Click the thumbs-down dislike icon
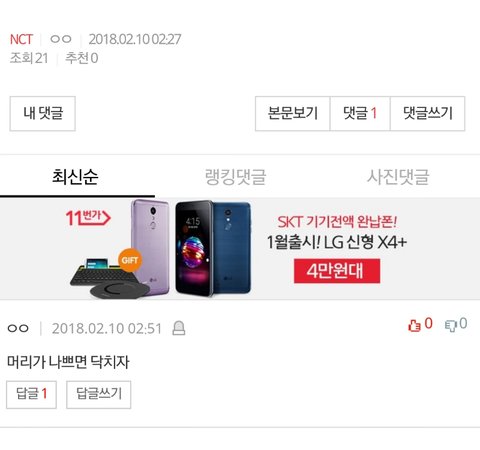The width and height of the screenshot is (480, 450). 451,325
